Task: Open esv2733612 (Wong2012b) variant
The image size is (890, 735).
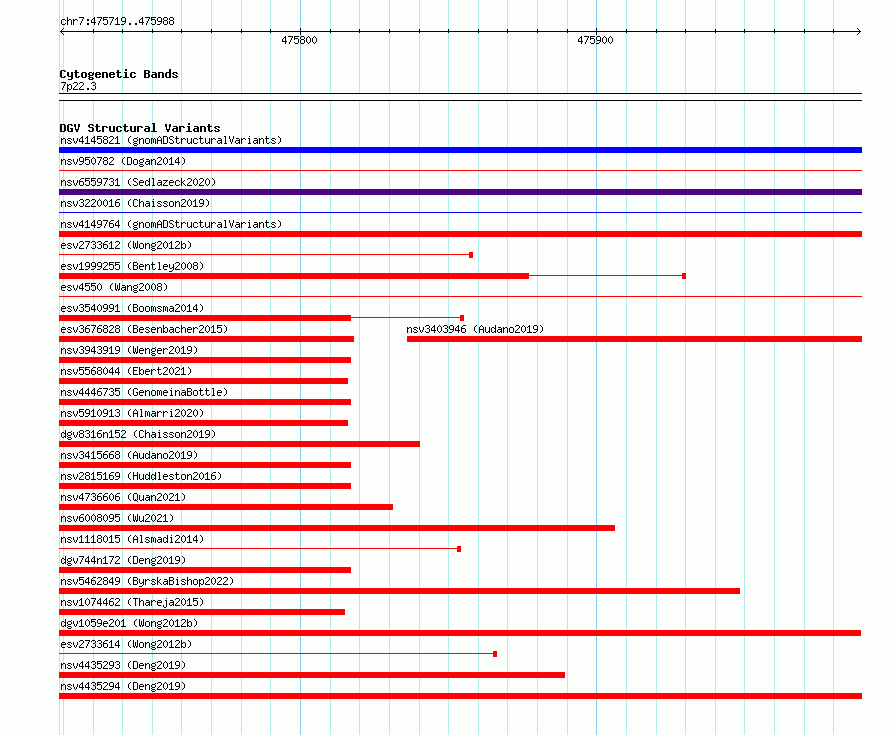Action: (126, 245)
